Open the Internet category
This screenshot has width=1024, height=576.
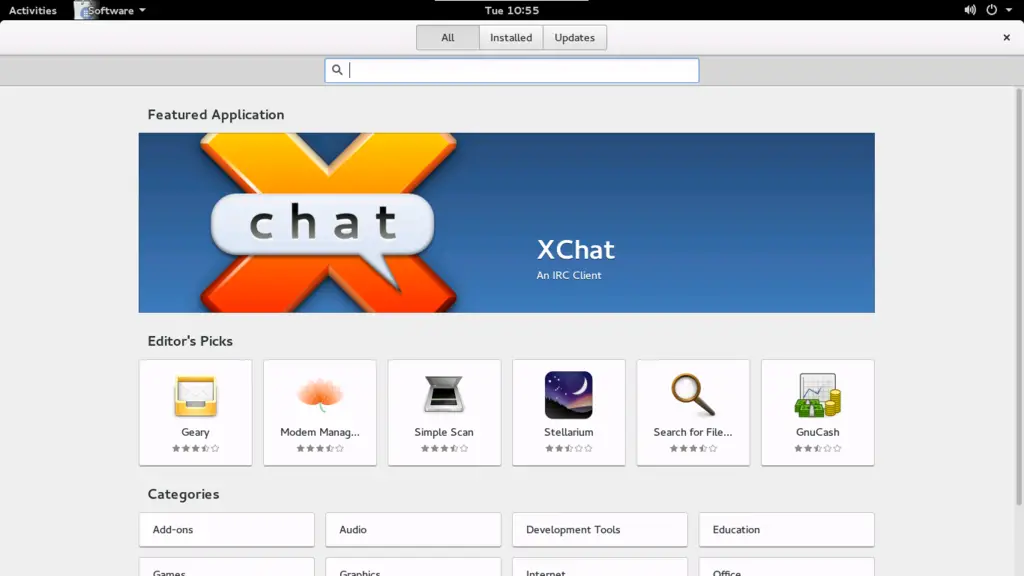pyautogui.click(x=600, y=567)
